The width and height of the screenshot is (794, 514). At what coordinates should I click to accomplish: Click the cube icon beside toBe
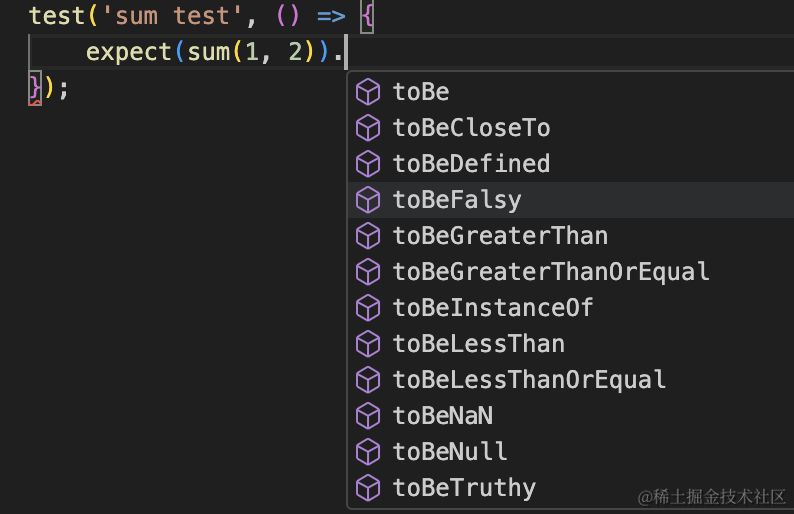(368, 92)
